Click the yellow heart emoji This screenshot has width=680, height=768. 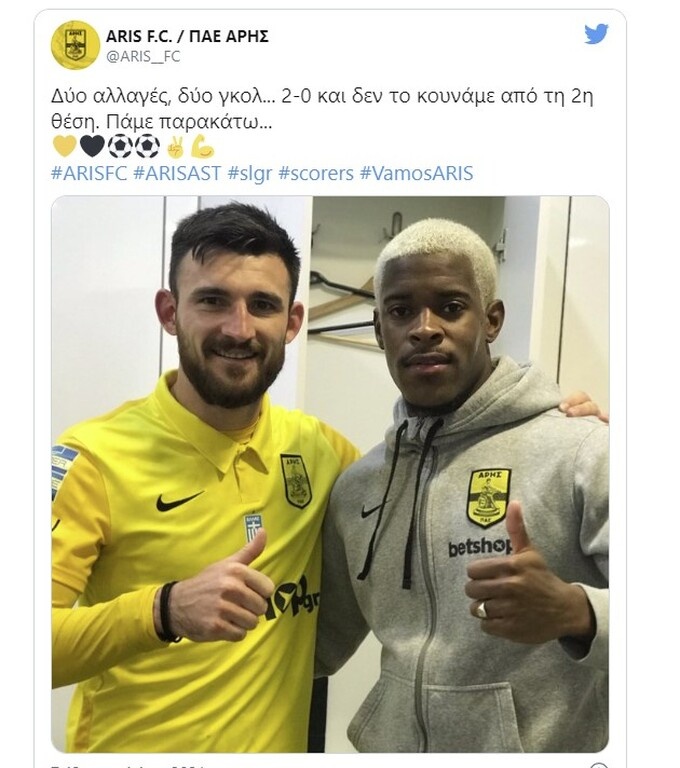coord(65,146)
